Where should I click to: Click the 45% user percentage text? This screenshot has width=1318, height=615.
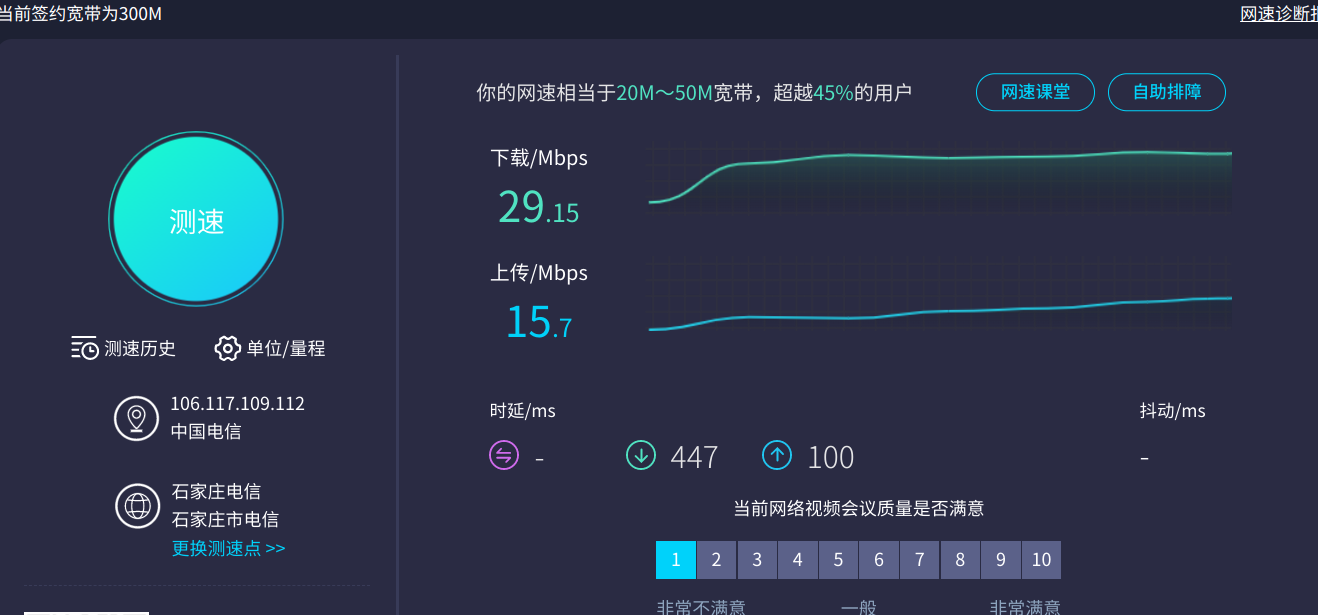click(x=833, y=93)
